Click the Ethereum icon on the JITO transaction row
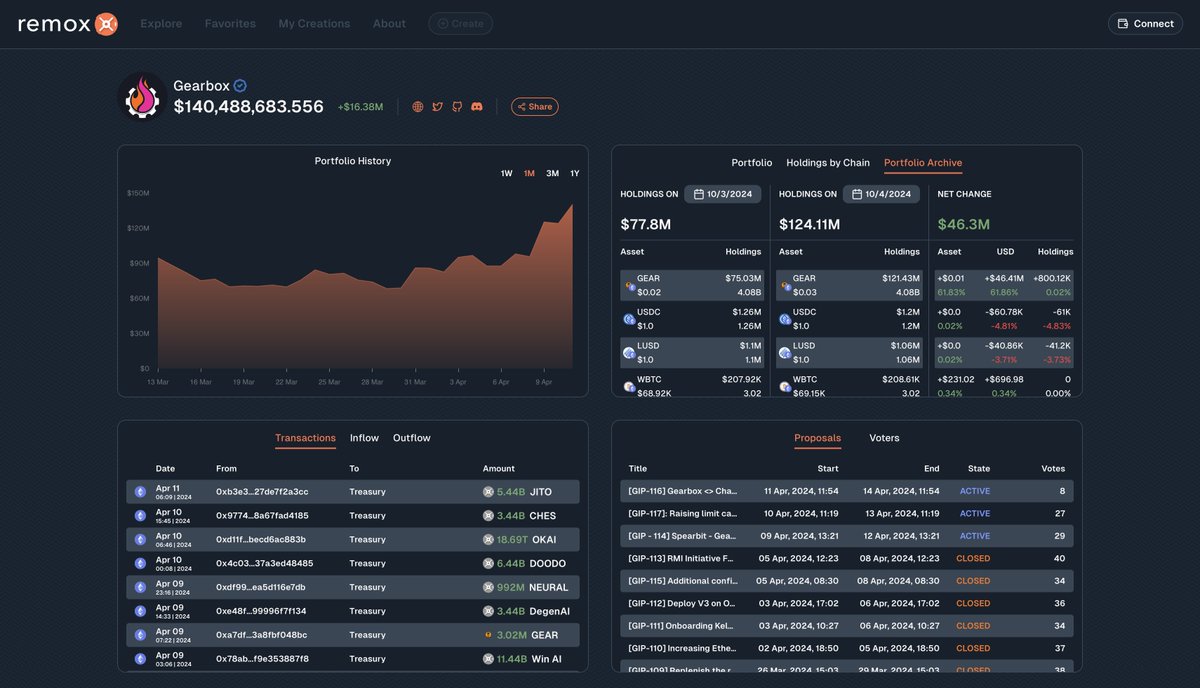The height and width of the screenshot is (688, 1200). (141, 492)
